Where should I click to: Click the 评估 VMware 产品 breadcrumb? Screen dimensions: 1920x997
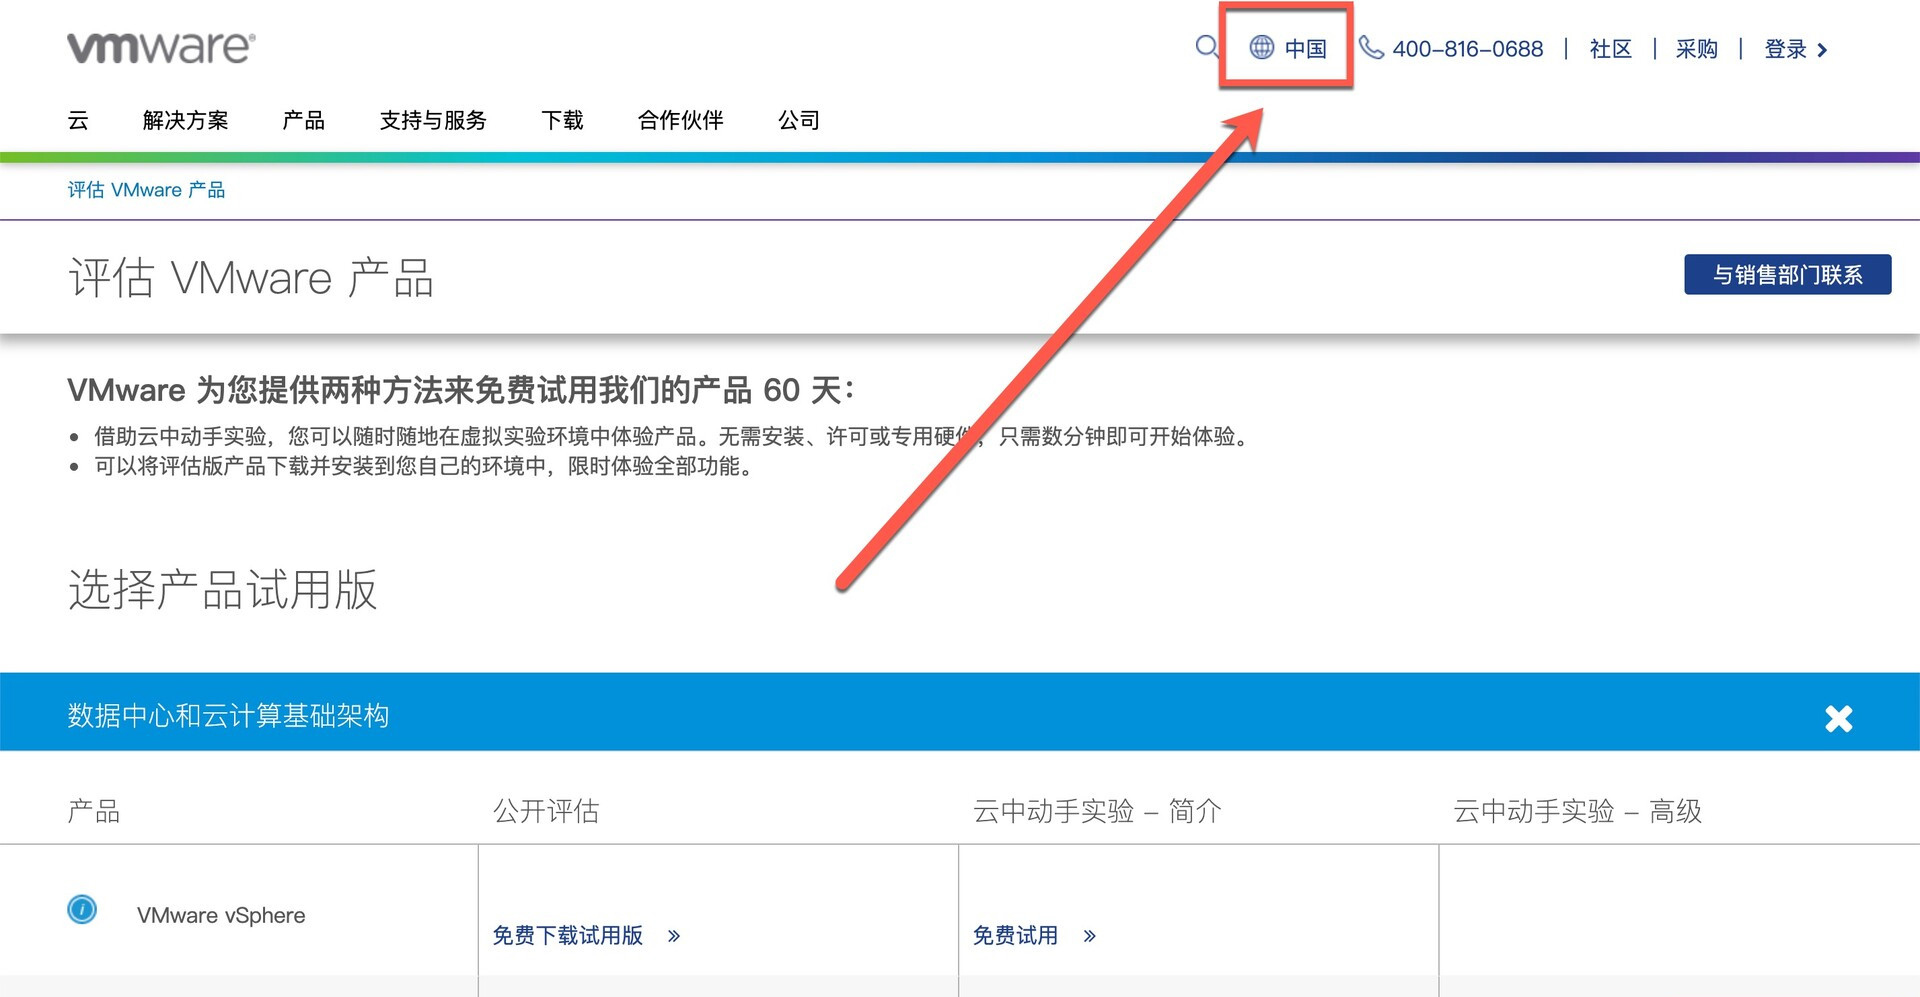(x=146, y=190)
